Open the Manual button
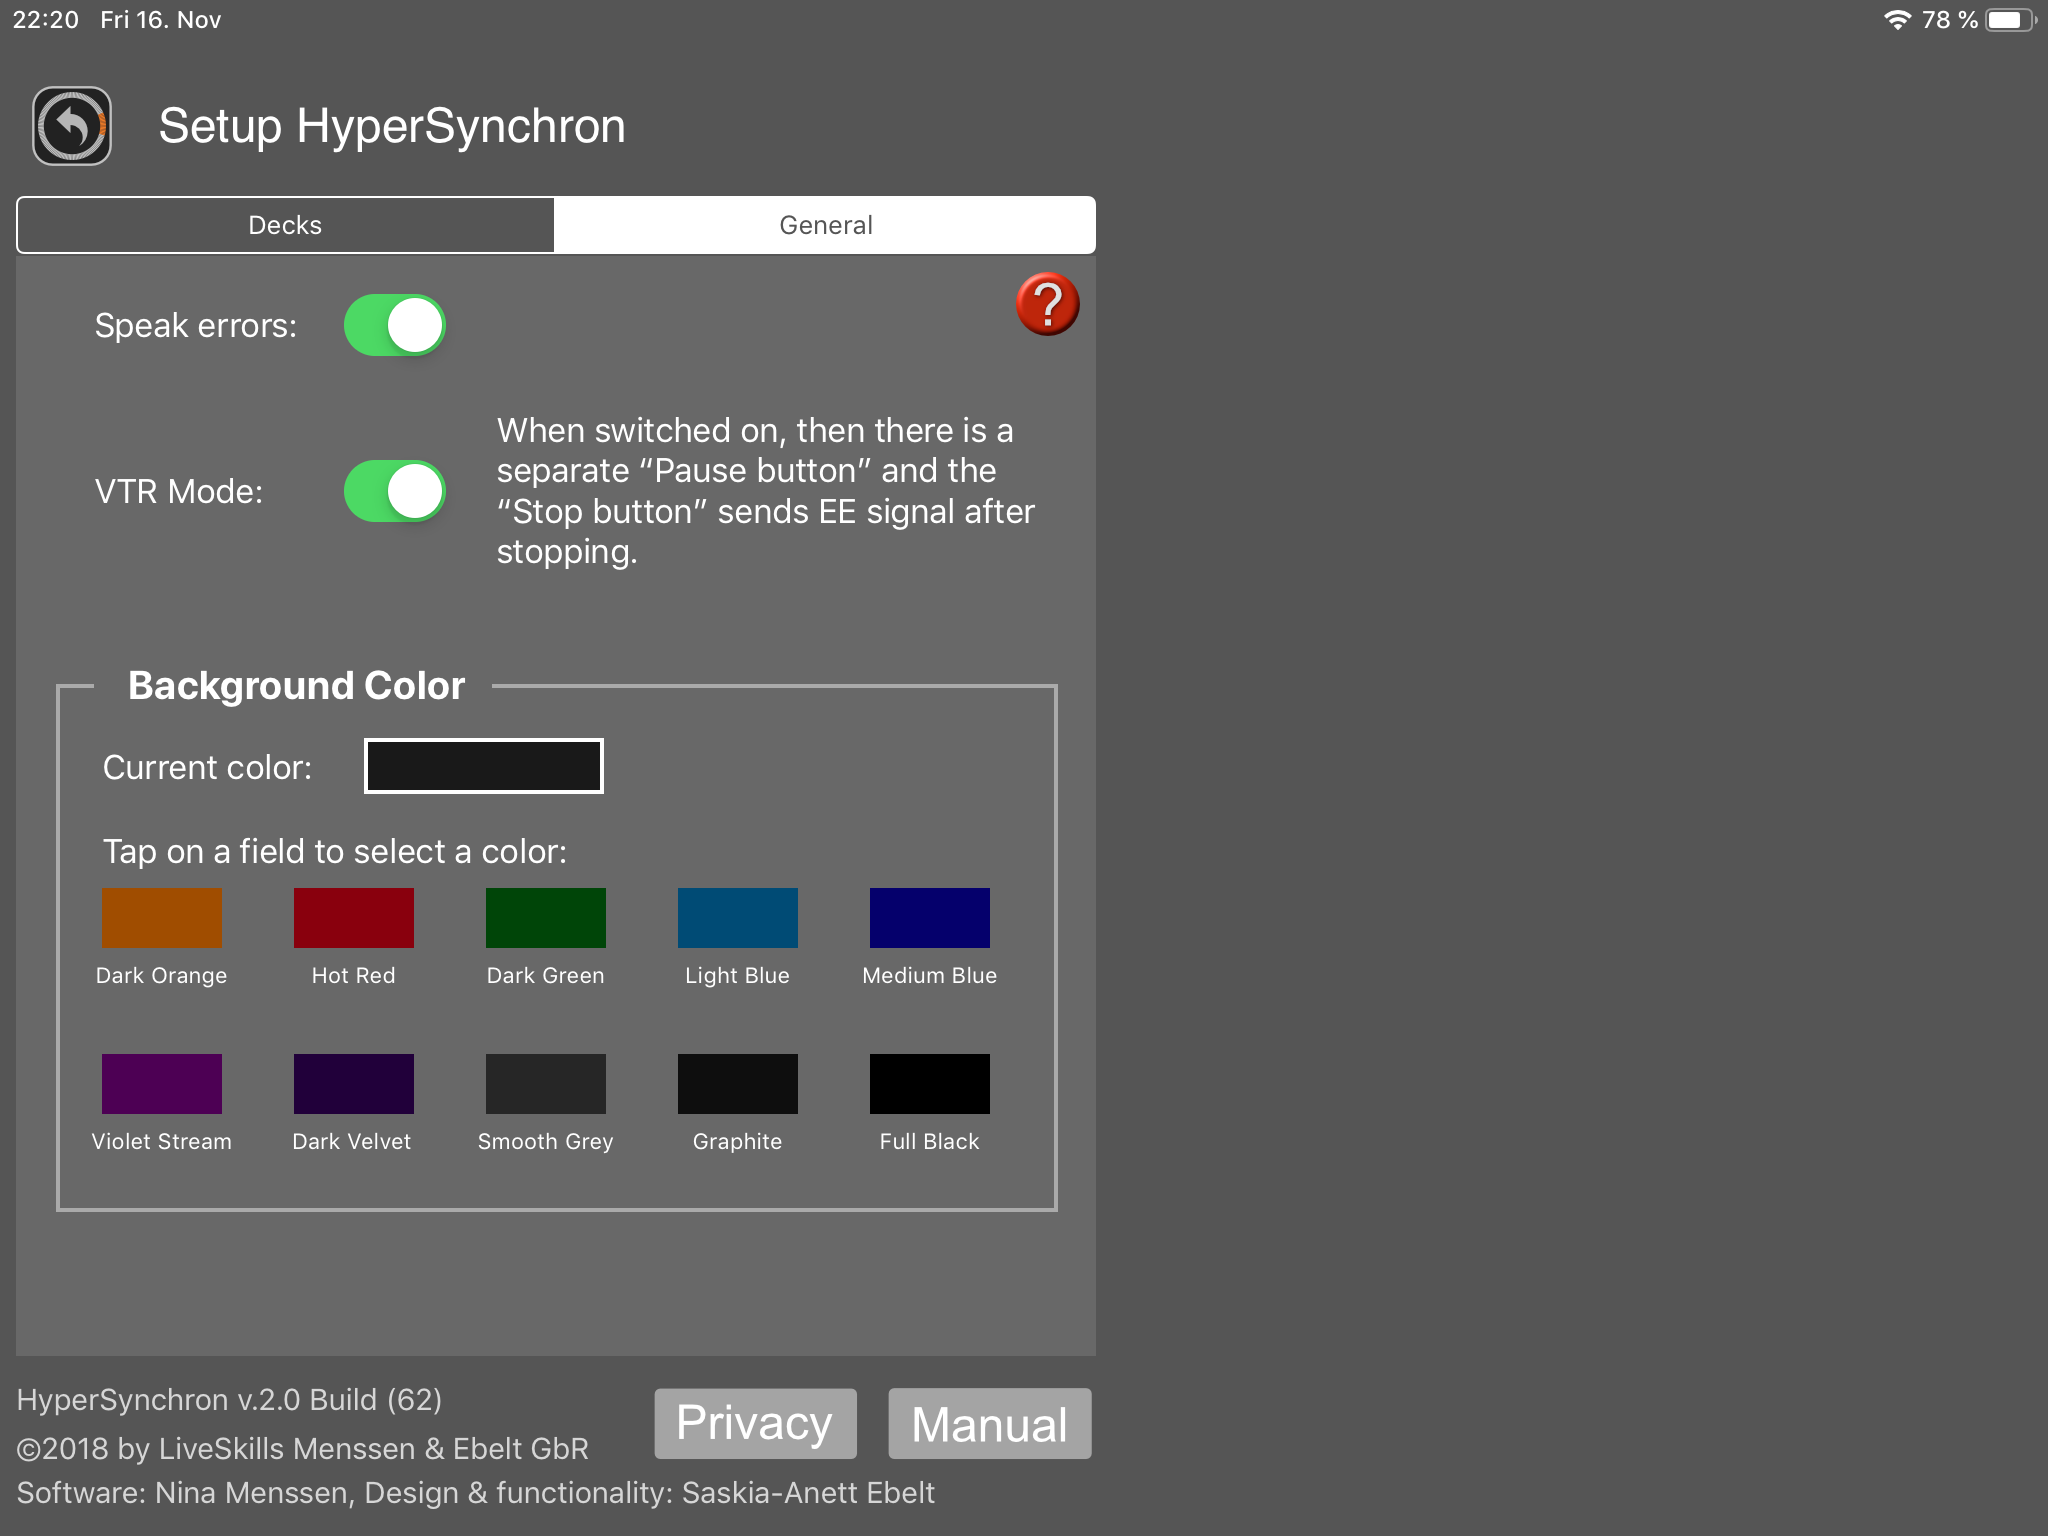Image resolution: width=2048 pixels, height=1536 pixels. click(989, 1423)
